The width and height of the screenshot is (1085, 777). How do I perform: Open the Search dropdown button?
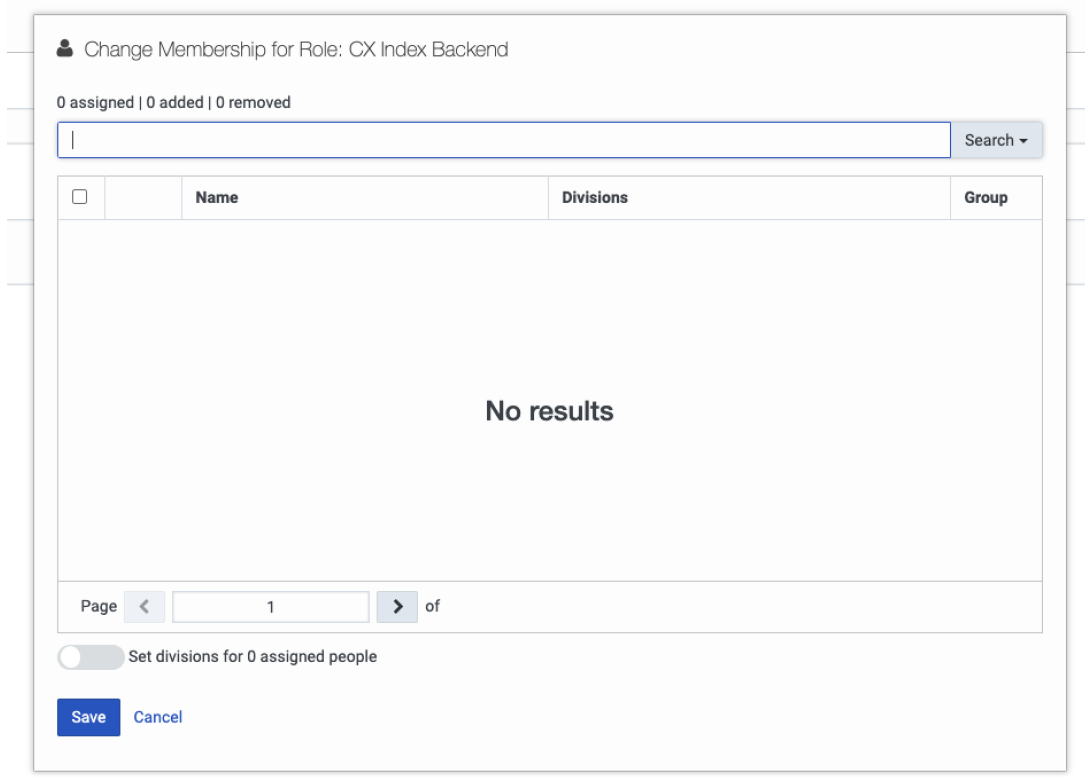995,140
